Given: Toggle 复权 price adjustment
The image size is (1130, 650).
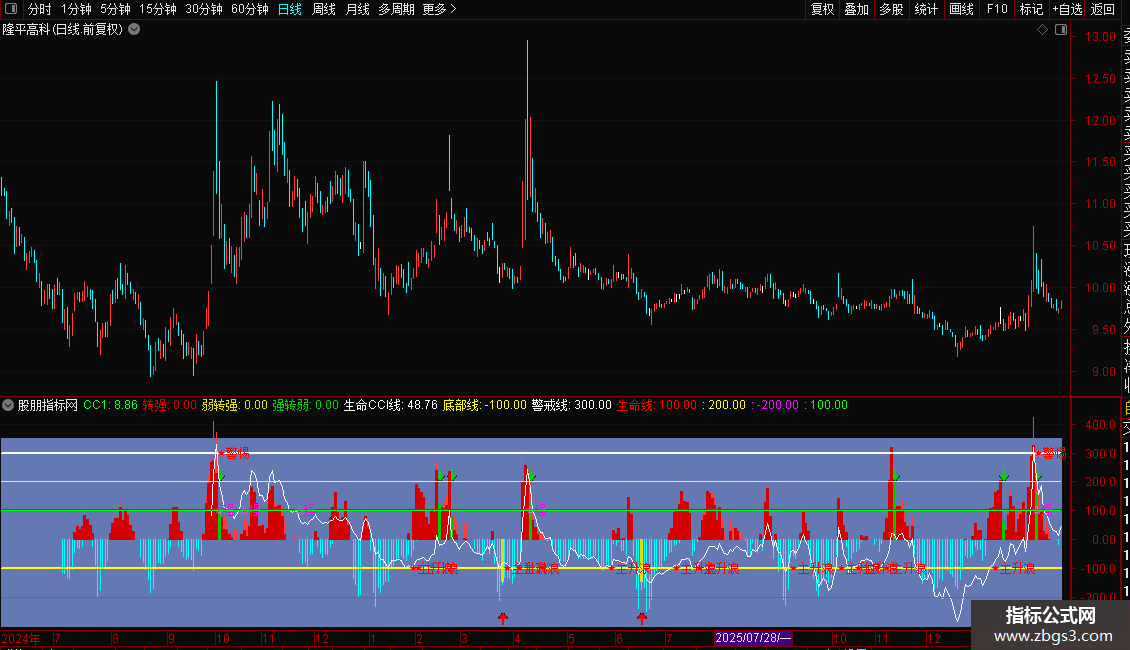Looking at the screenshot, I should [822, 9].
